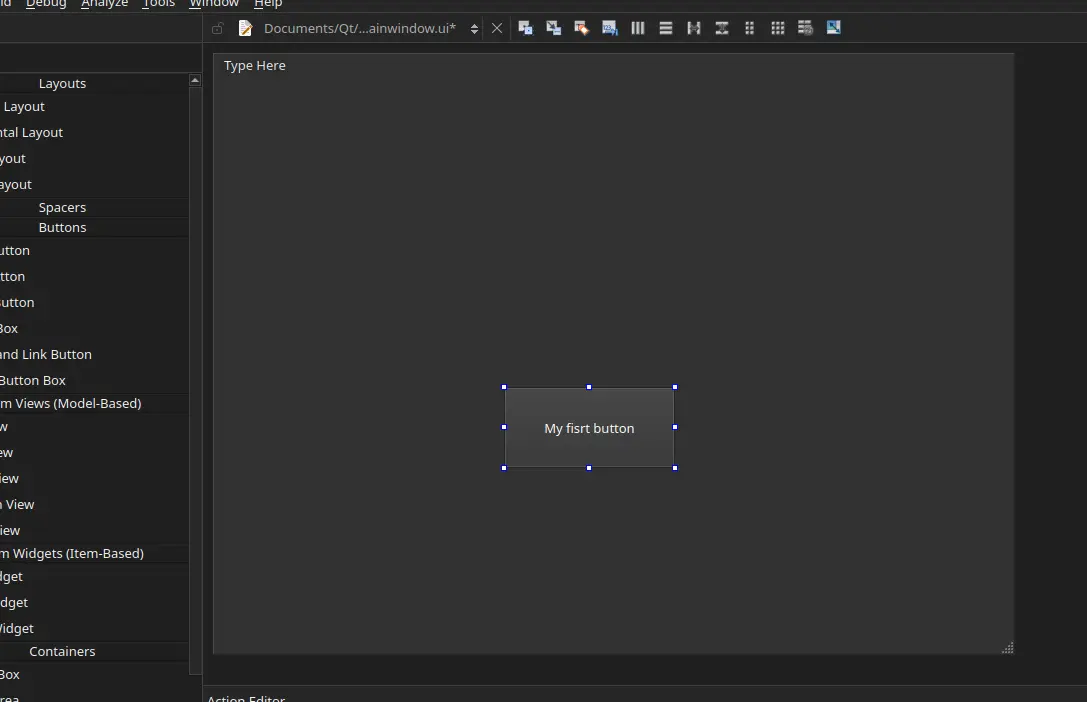
Task: Click the widget box scroll up arrow
Action: point(195,80)
